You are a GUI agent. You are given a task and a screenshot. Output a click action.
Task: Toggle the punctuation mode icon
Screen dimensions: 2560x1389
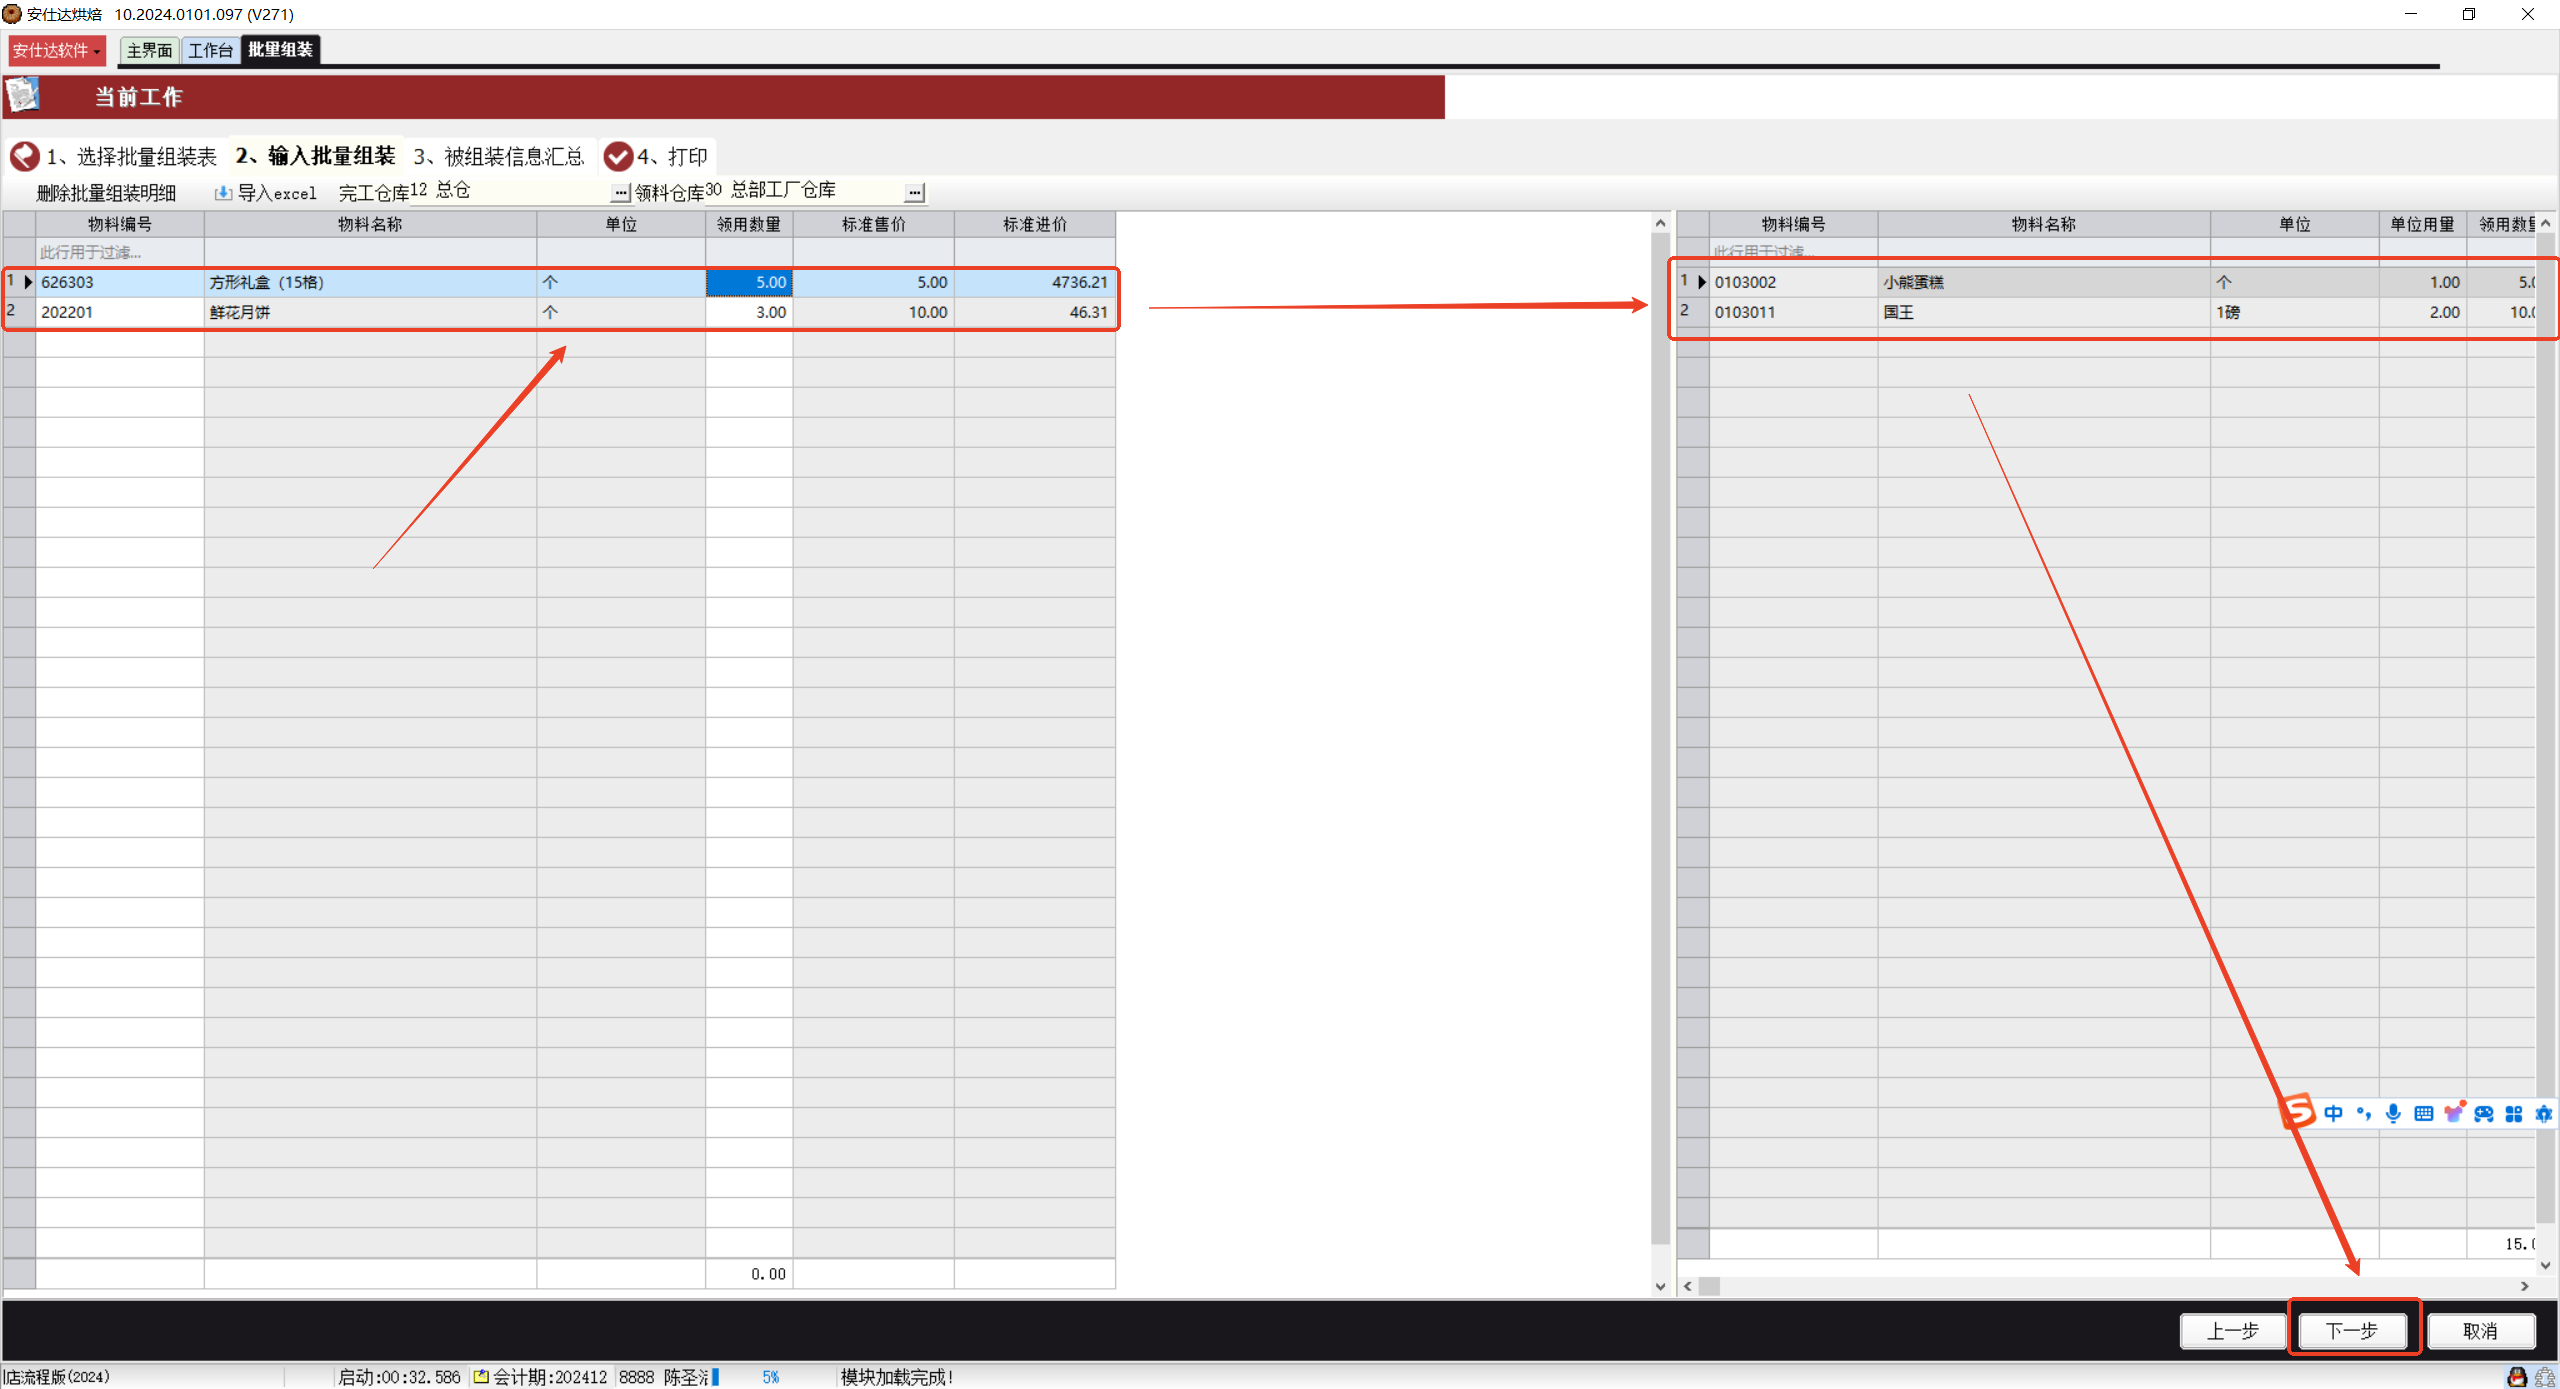(2363, 1113)
